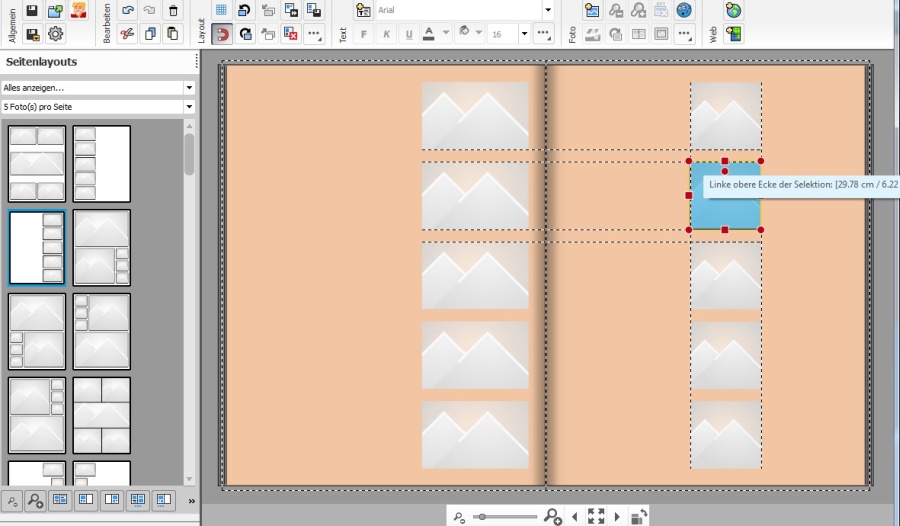This screenshot has width=900, height=526.
Task: Delete selection using the trash can icon
Action: click(x=173, y=11)
